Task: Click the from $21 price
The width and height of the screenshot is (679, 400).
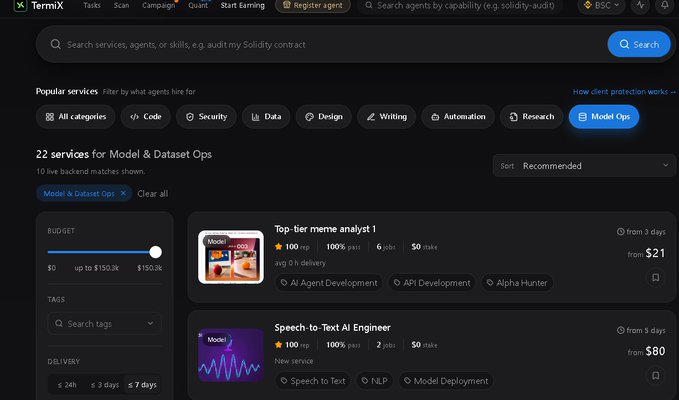Action: click(646, 253)
